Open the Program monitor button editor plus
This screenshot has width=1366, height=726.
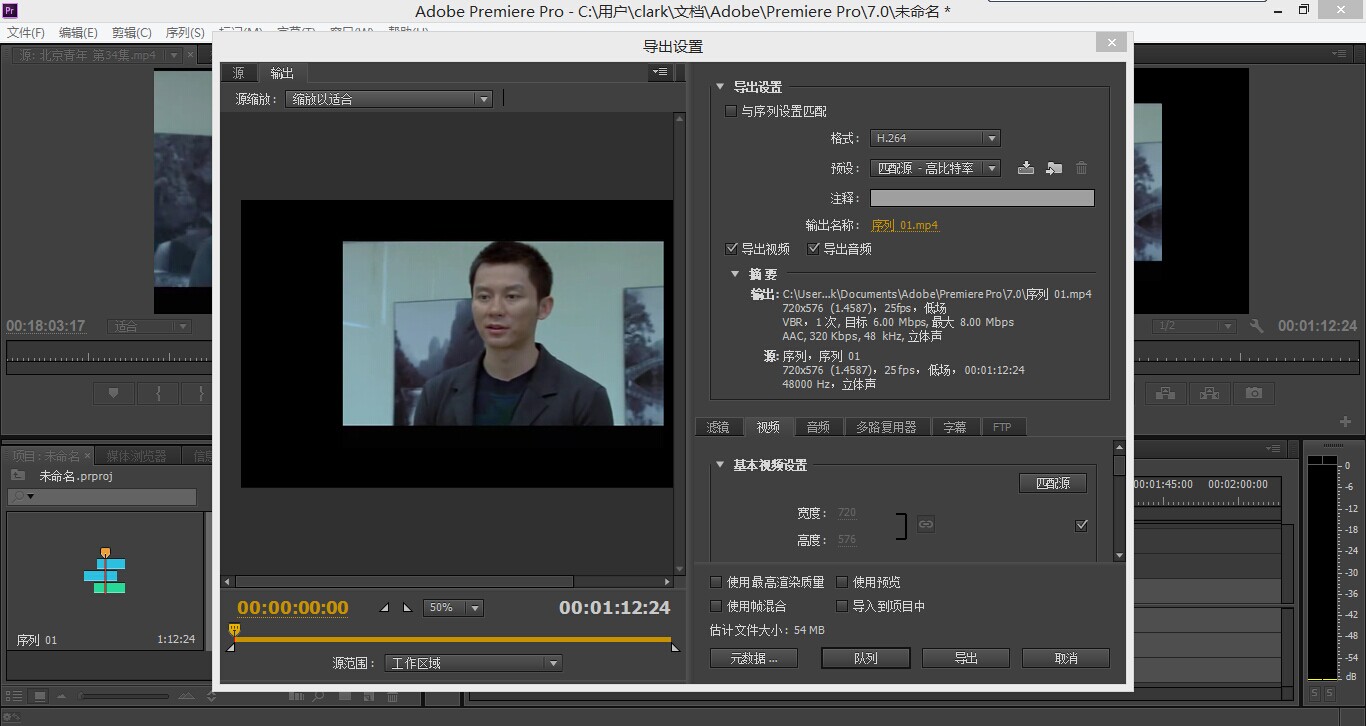(1346, 422)
